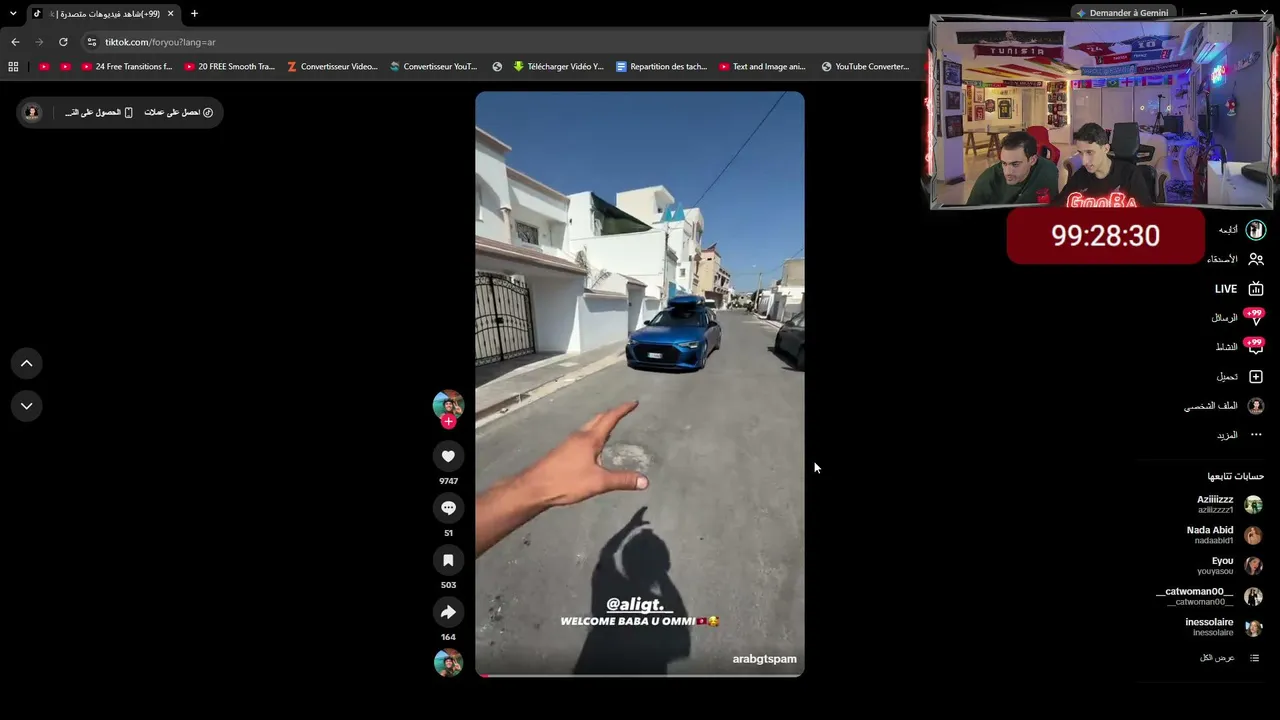Open a new browser tab
Image resolution: width=1280 pixels, height=720 pixels.
click(194, 14)
